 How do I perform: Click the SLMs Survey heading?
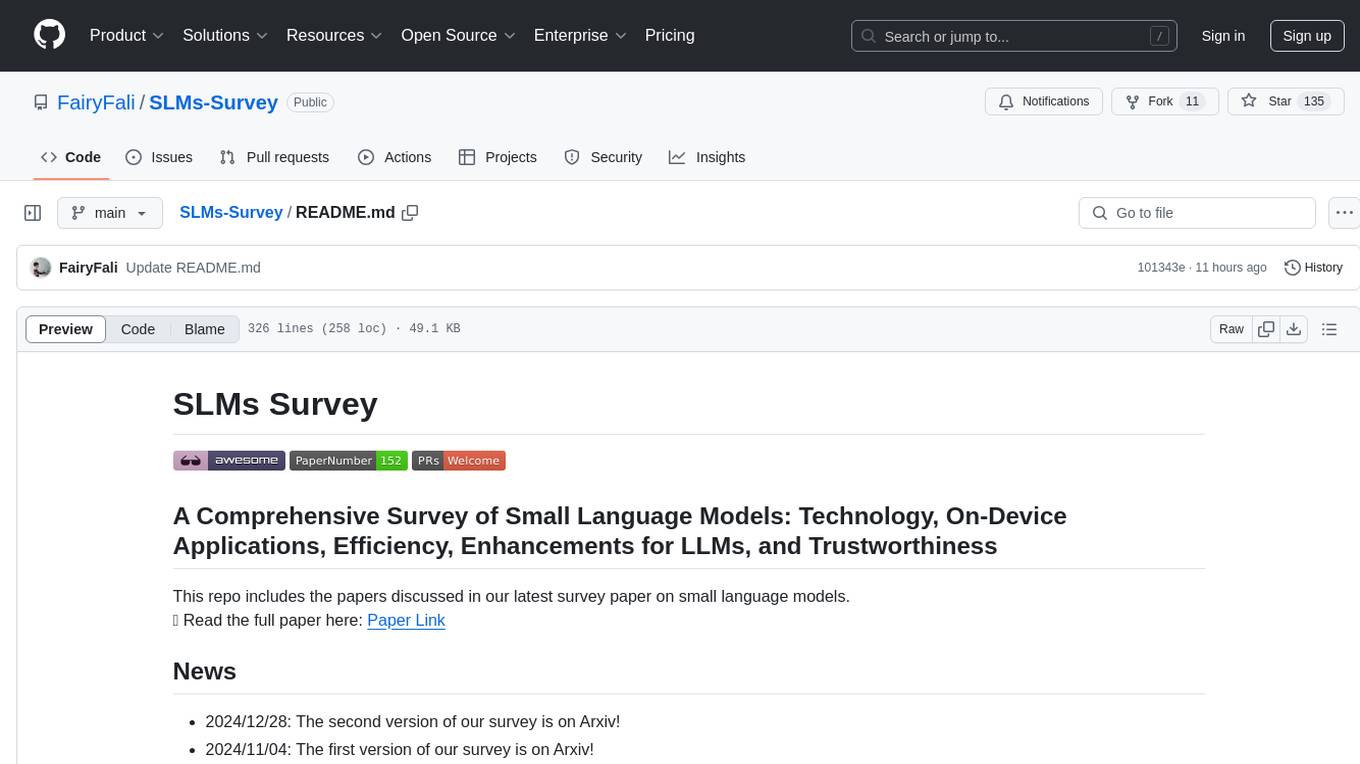[275, 404]
